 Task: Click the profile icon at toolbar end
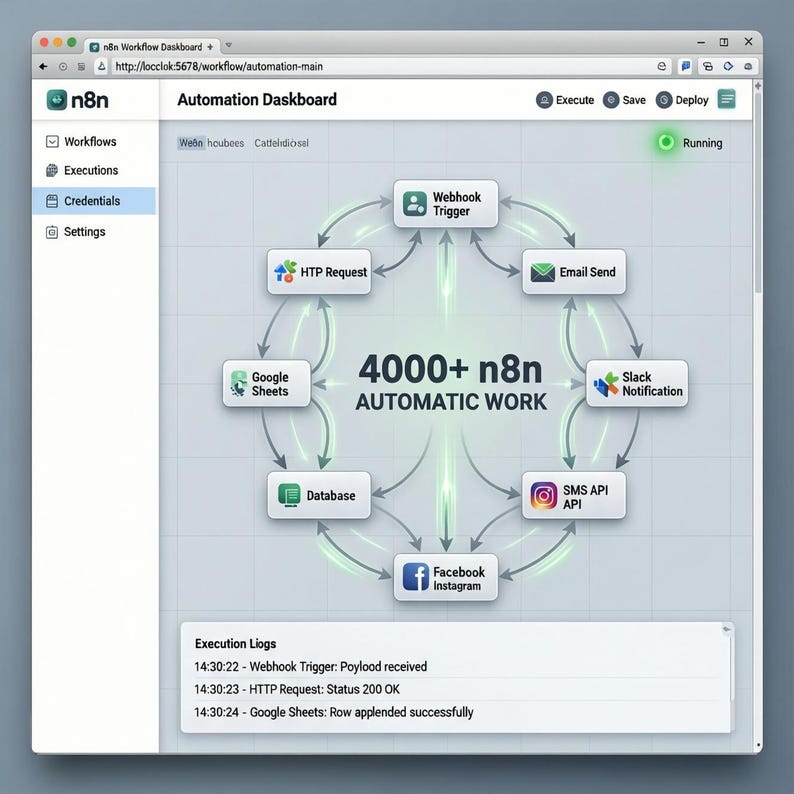pyautogui.click(x=748, y=66)
